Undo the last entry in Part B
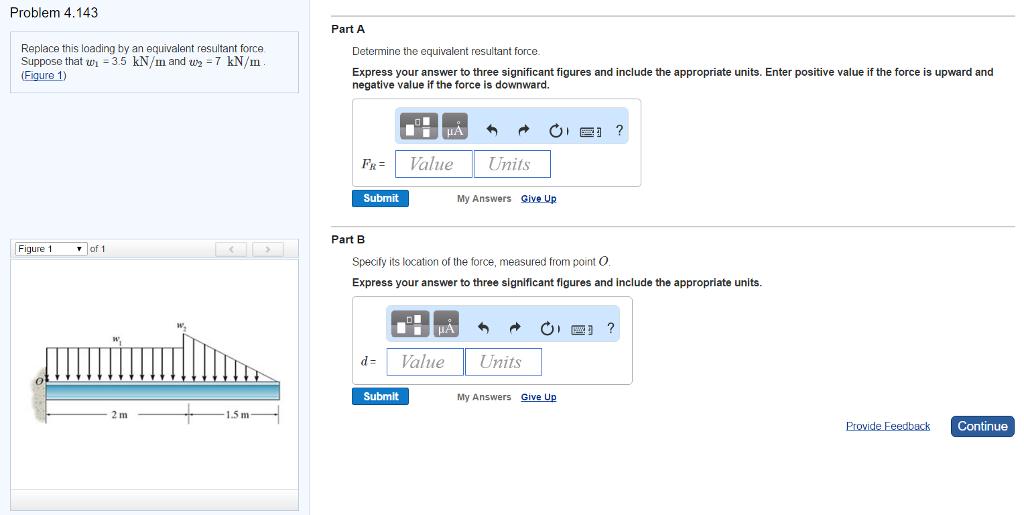This screenshot has height=515, width=1024. pyautogui.click(x=484, y=328)
